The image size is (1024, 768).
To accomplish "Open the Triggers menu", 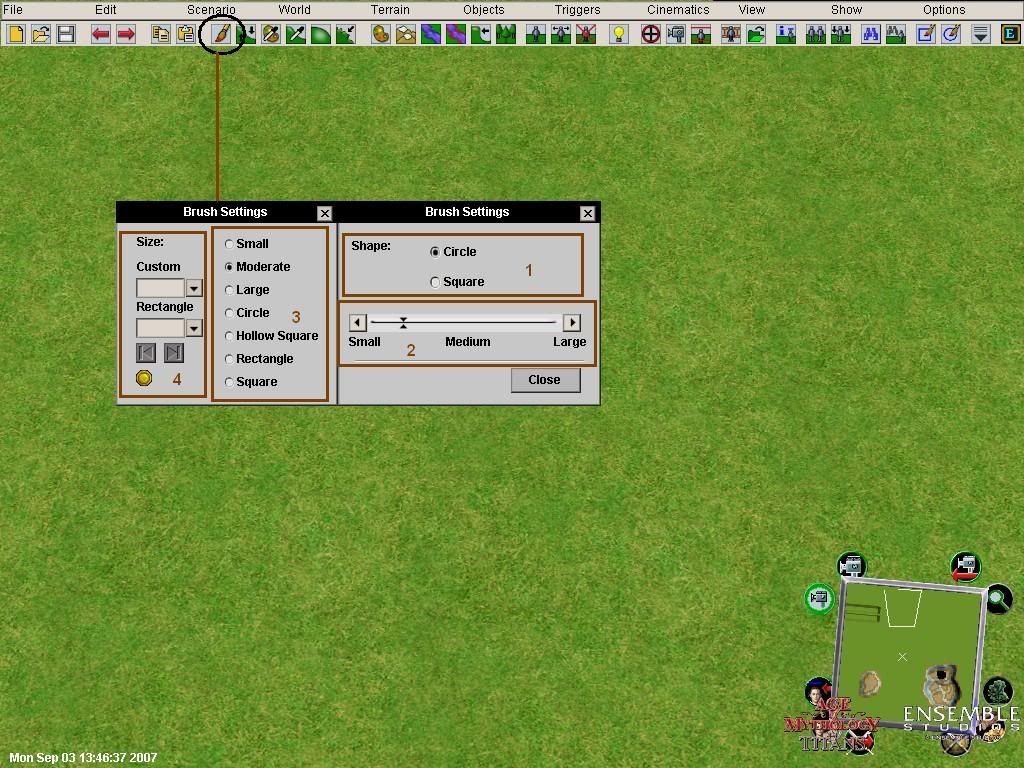I will tap(577, 10).
